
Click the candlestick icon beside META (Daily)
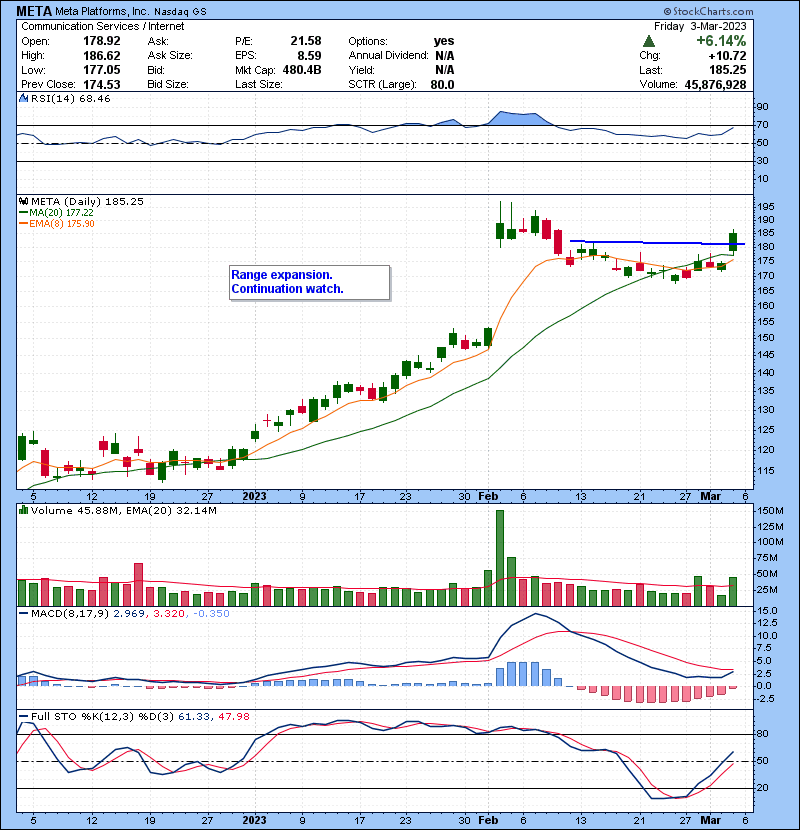click(23, 201)
